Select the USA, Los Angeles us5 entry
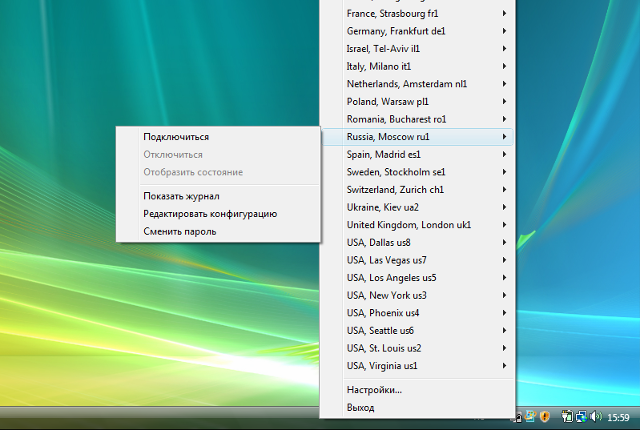Screen dimensions: 640x430 click(417, 277)
